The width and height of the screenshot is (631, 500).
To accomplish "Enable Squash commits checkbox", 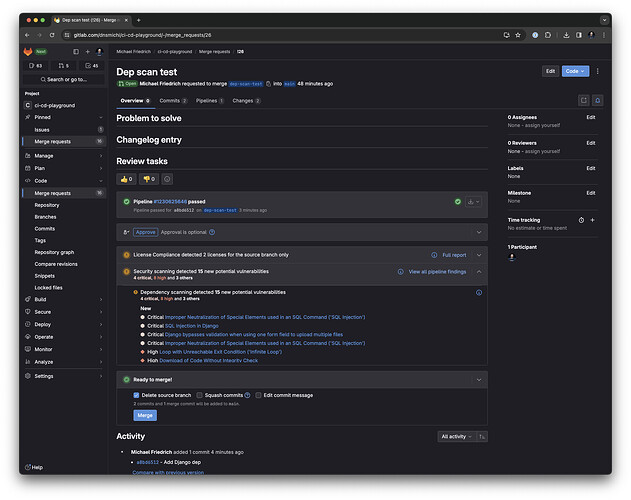I will click(x=199, y=395).
